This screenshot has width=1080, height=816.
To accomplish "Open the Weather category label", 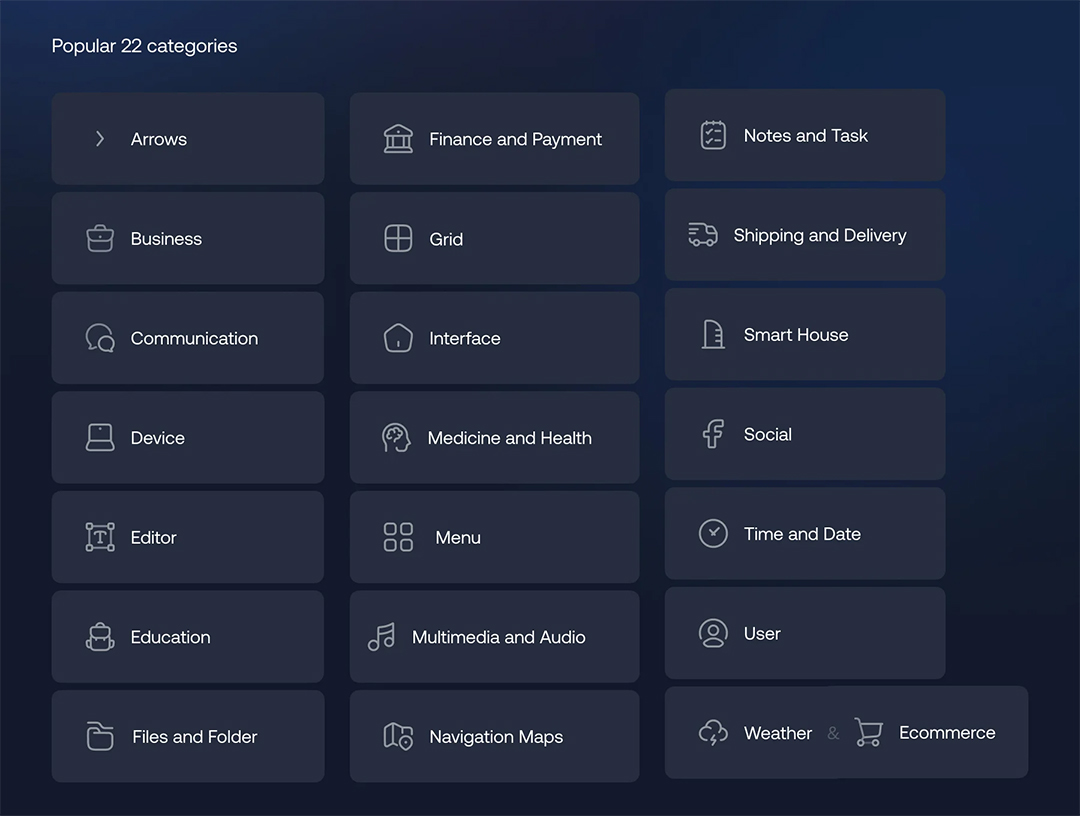I will [x=777, y=733].
